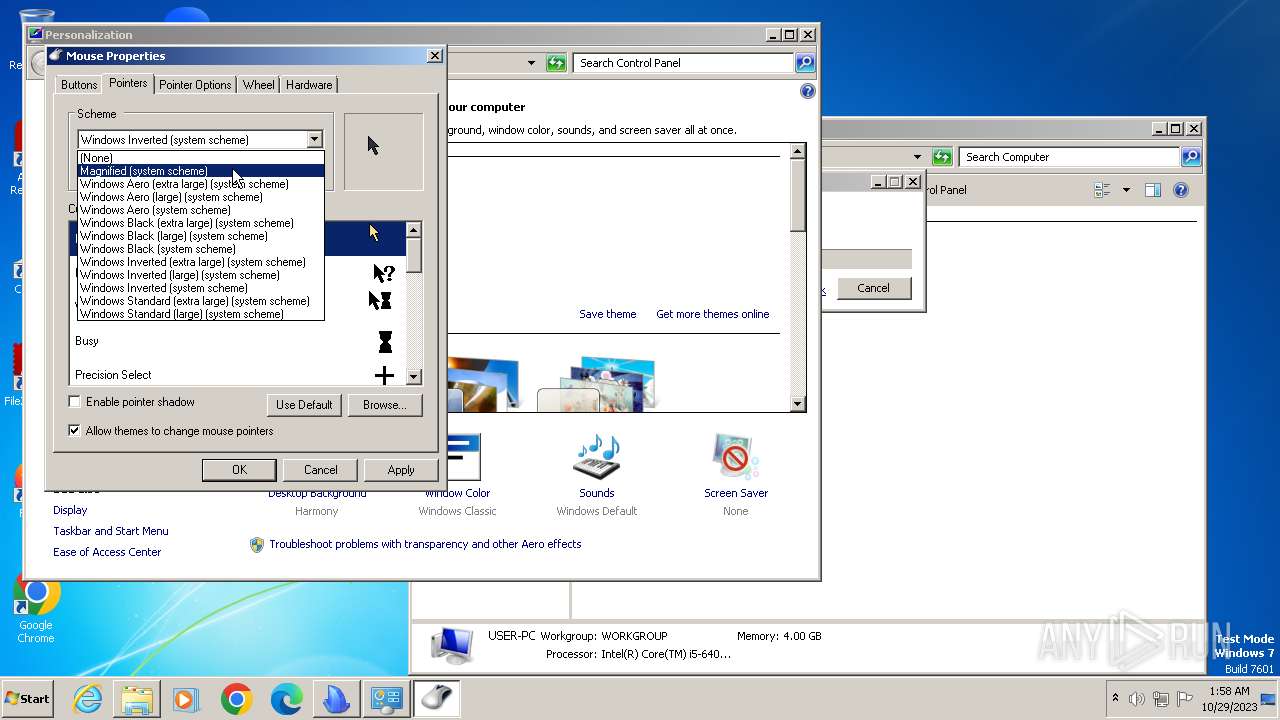This screenshot has height=720, width=1280.
Task: Click the Browse... button
Action: pos(385,405)
